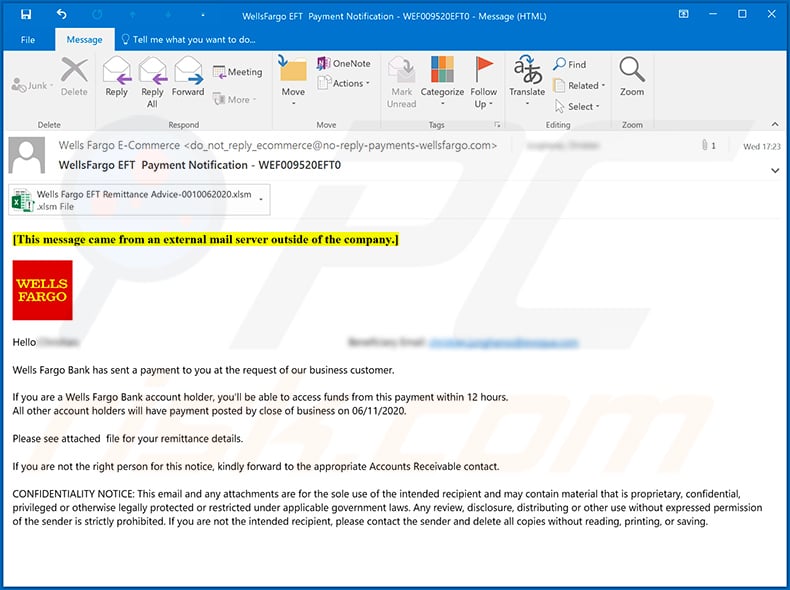
Task: Click the Meeting reply button
Action: (237, 72)
